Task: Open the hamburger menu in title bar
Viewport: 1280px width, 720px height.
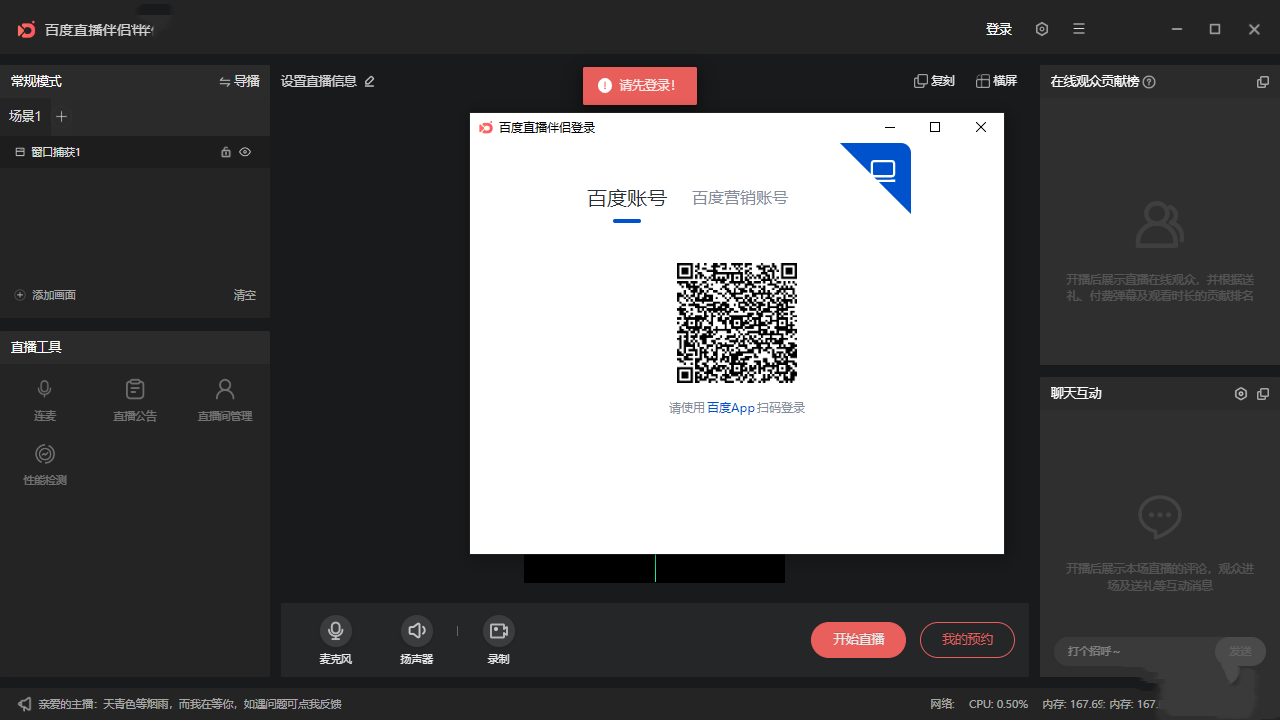Action: coord(1079,29)
